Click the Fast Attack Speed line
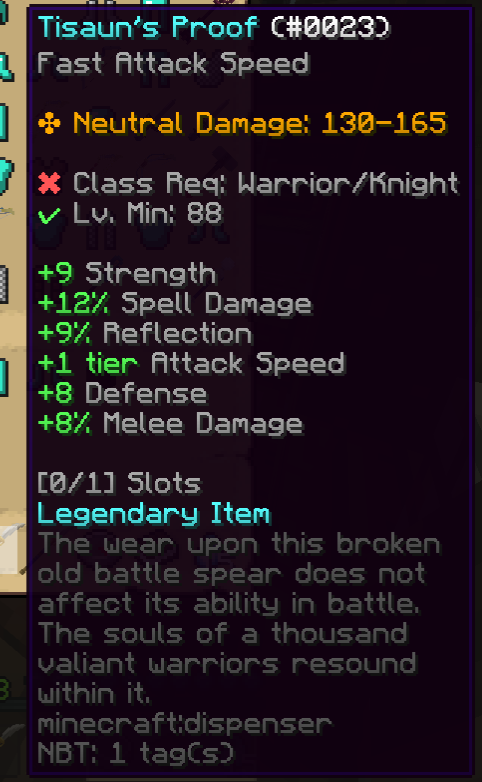482x782 pixels. tap(173, 64)
